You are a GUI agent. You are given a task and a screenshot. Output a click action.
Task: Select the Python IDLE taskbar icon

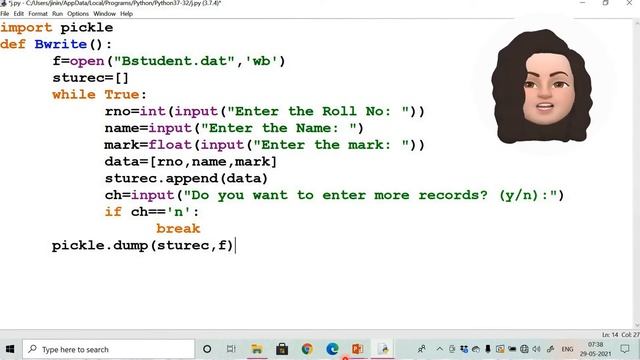coord(383,349)
